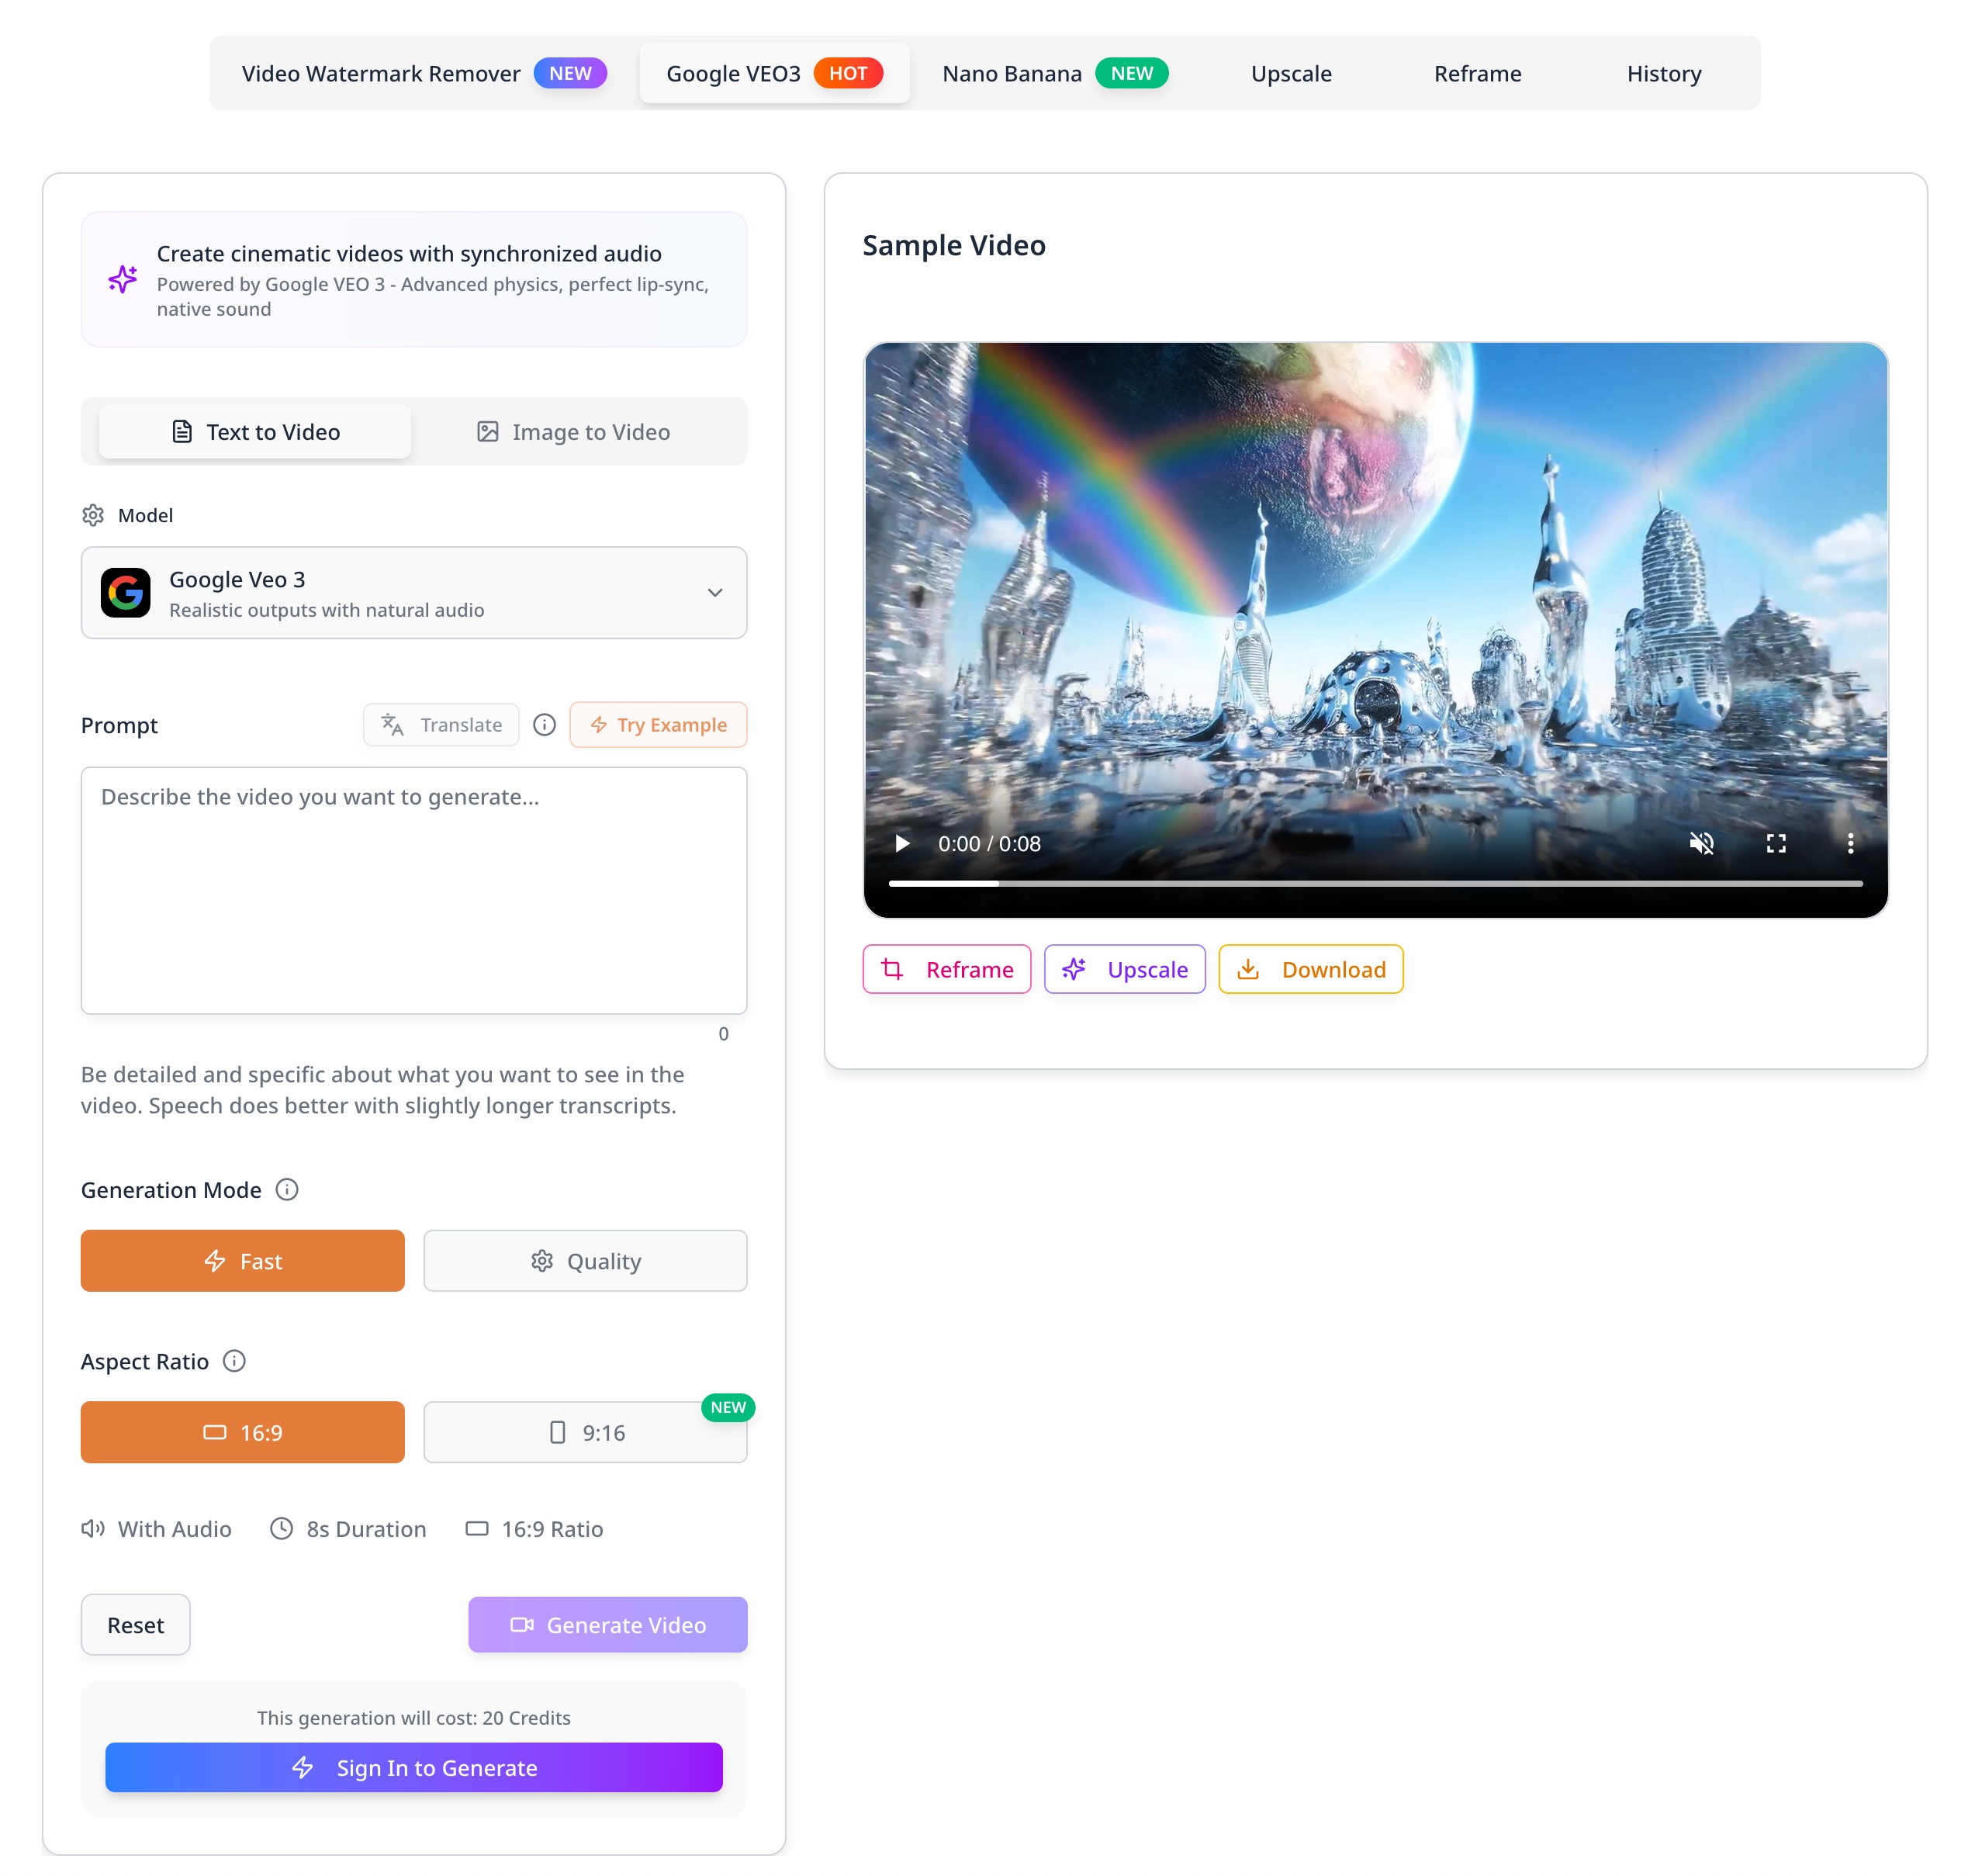Enter fullscreen on the sample video
Viewport: 1975px width, 1876px height.
pyautogui.click(x=1776, y=843)
